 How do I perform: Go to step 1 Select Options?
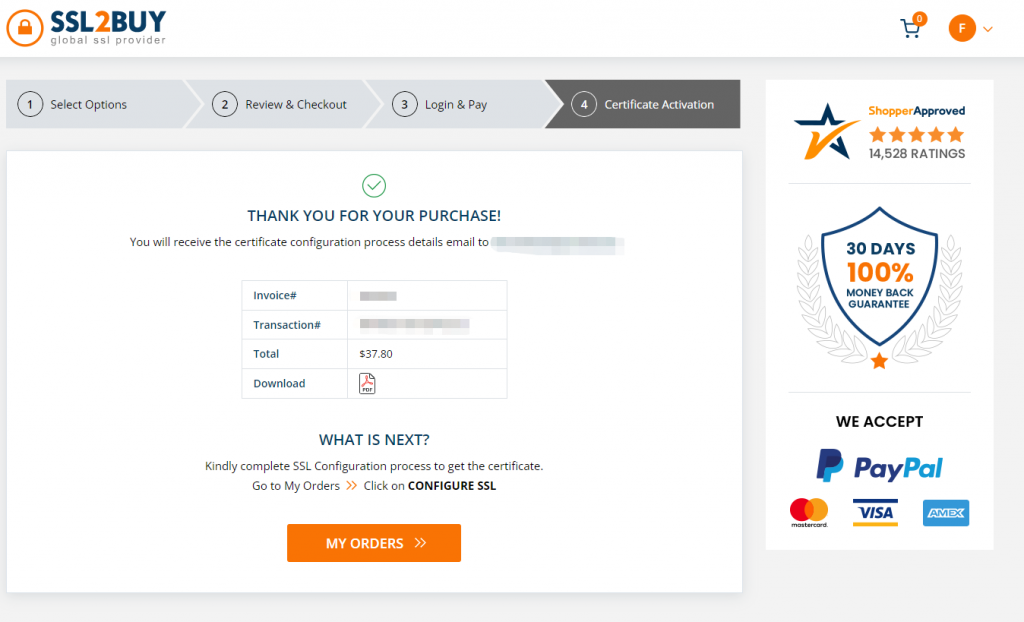(x=88, y=104)
